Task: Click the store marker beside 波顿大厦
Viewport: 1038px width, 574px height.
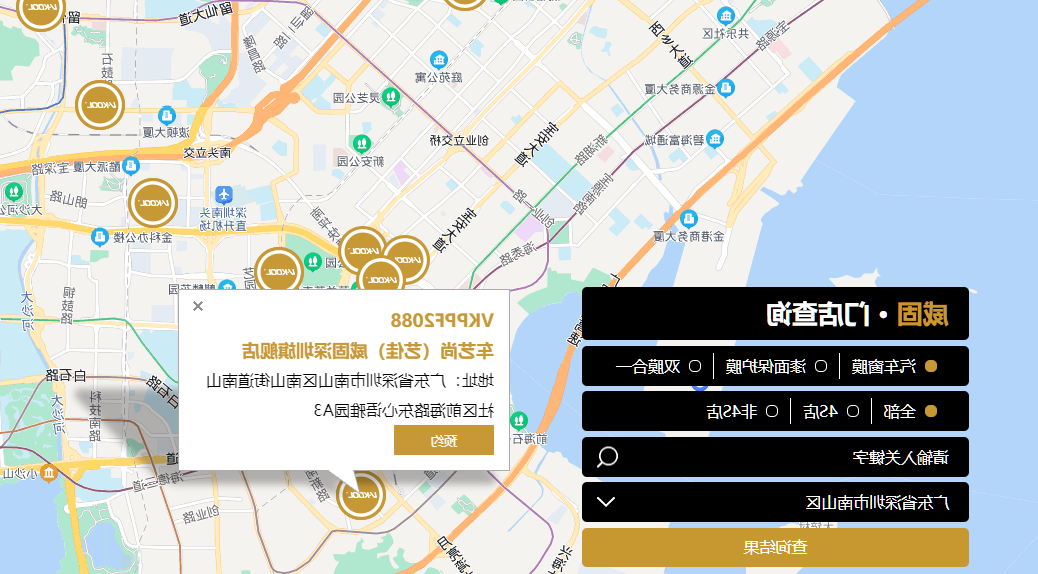Action: [x=100, y=105]
